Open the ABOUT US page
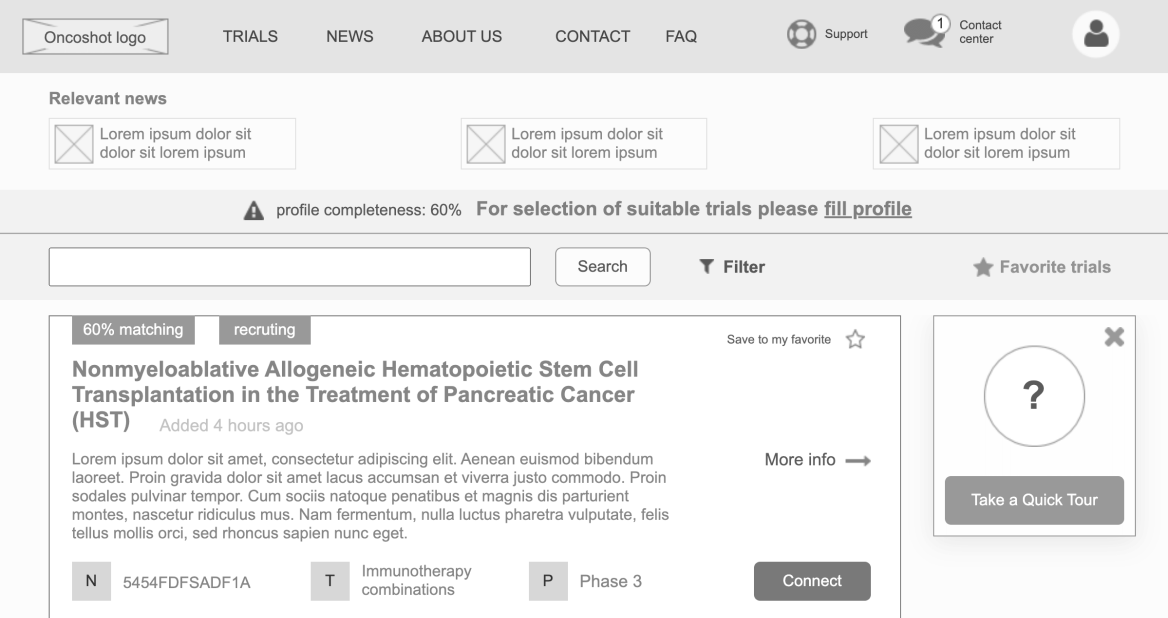 [x=462, y=36]
